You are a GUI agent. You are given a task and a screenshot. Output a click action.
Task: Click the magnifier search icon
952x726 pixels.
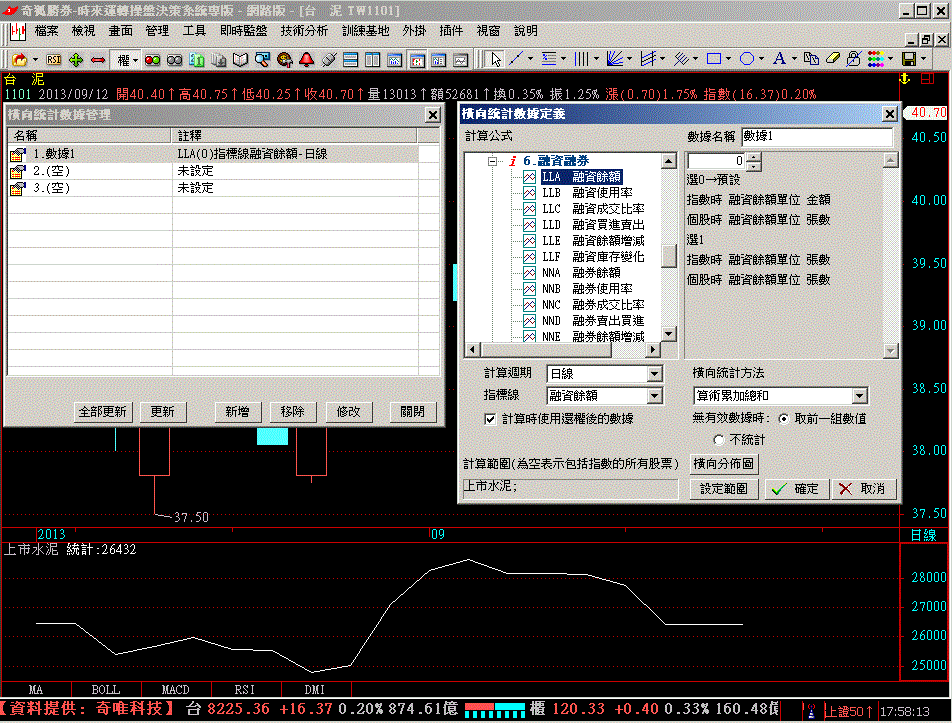coord(262,59)
